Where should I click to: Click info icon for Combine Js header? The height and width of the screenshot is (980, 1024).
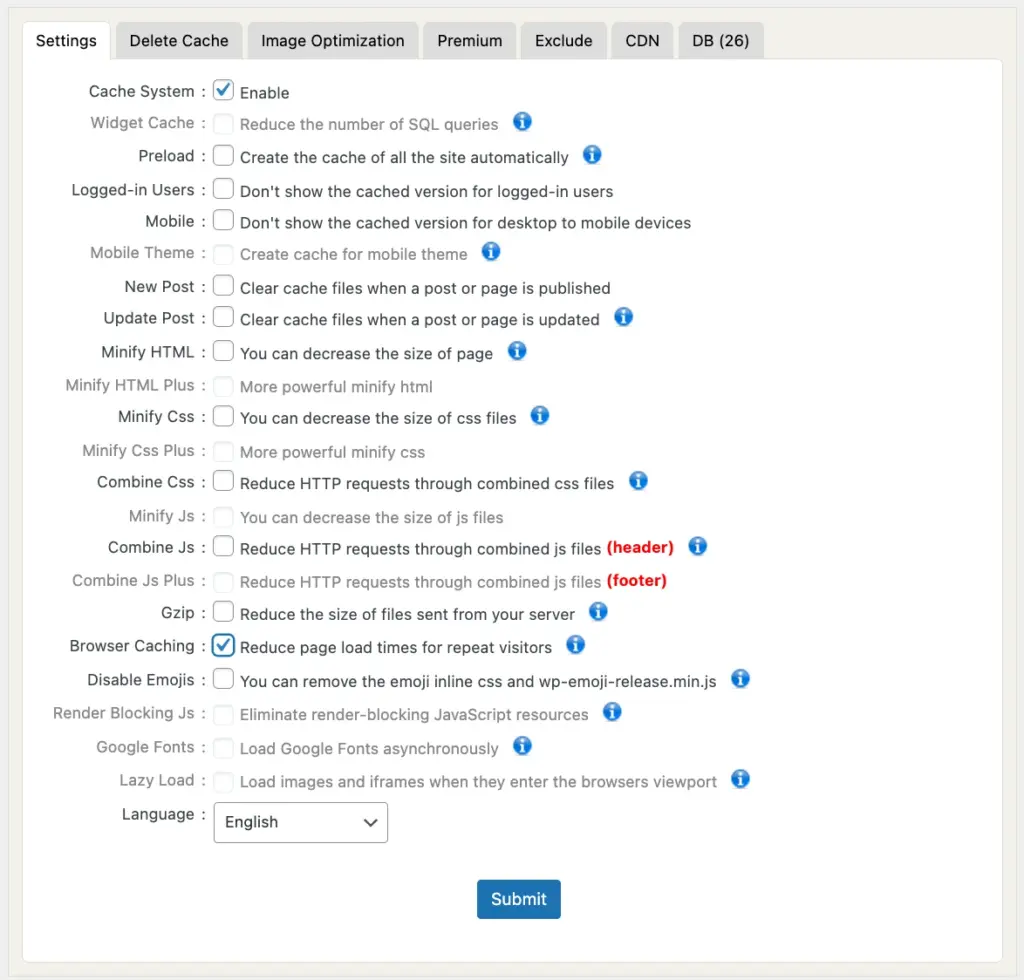click(697, 546)
